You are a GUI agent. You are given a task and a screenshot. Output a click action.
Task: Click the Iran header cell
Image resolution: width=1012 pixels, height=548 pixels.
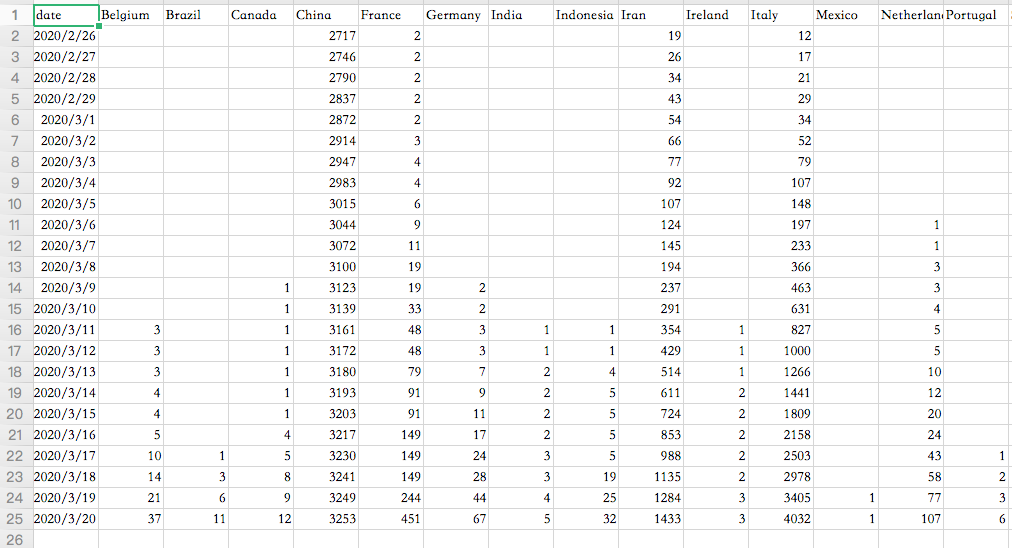[651, 15]
